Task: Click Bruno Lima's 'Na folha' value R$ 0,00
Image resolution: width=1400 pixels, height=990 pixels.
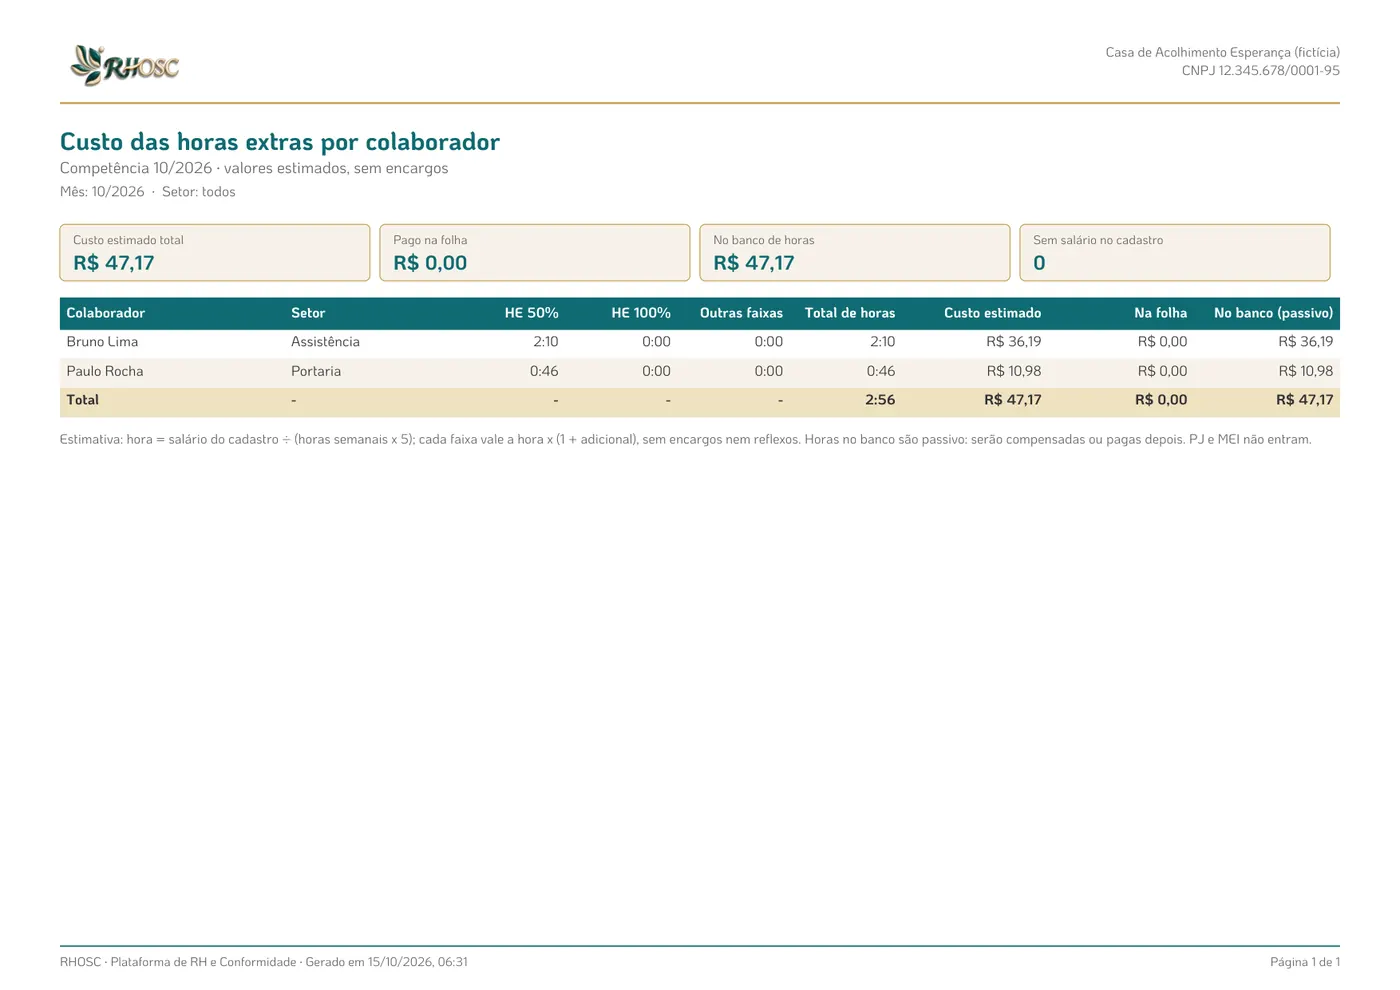Action: point(1162,342)
